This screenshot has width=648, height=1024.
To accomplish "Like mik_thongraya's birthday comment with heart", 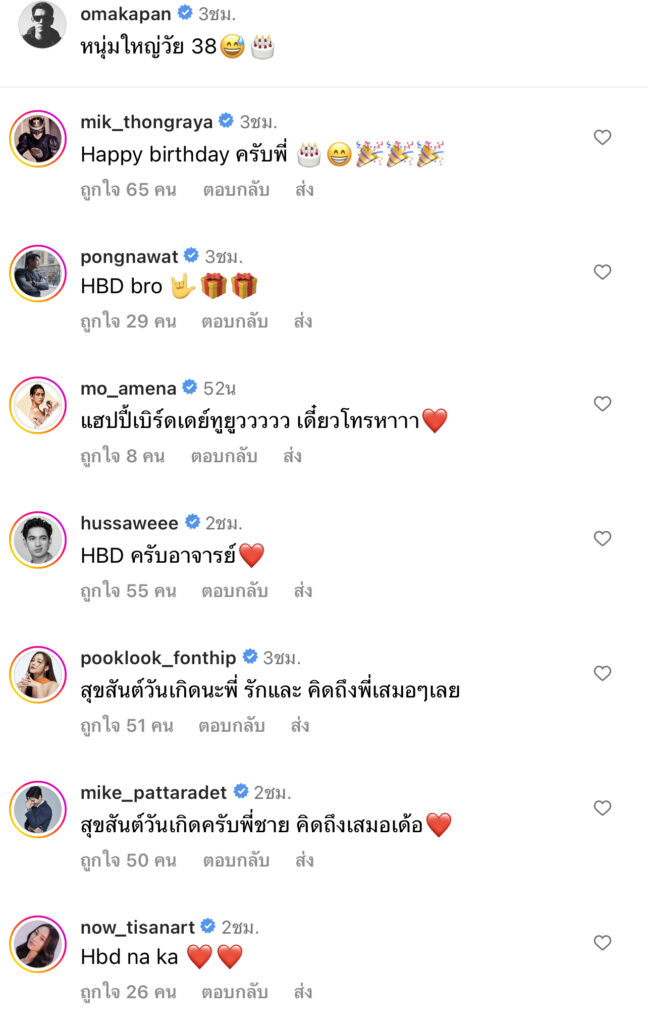I will pos(602,137).
